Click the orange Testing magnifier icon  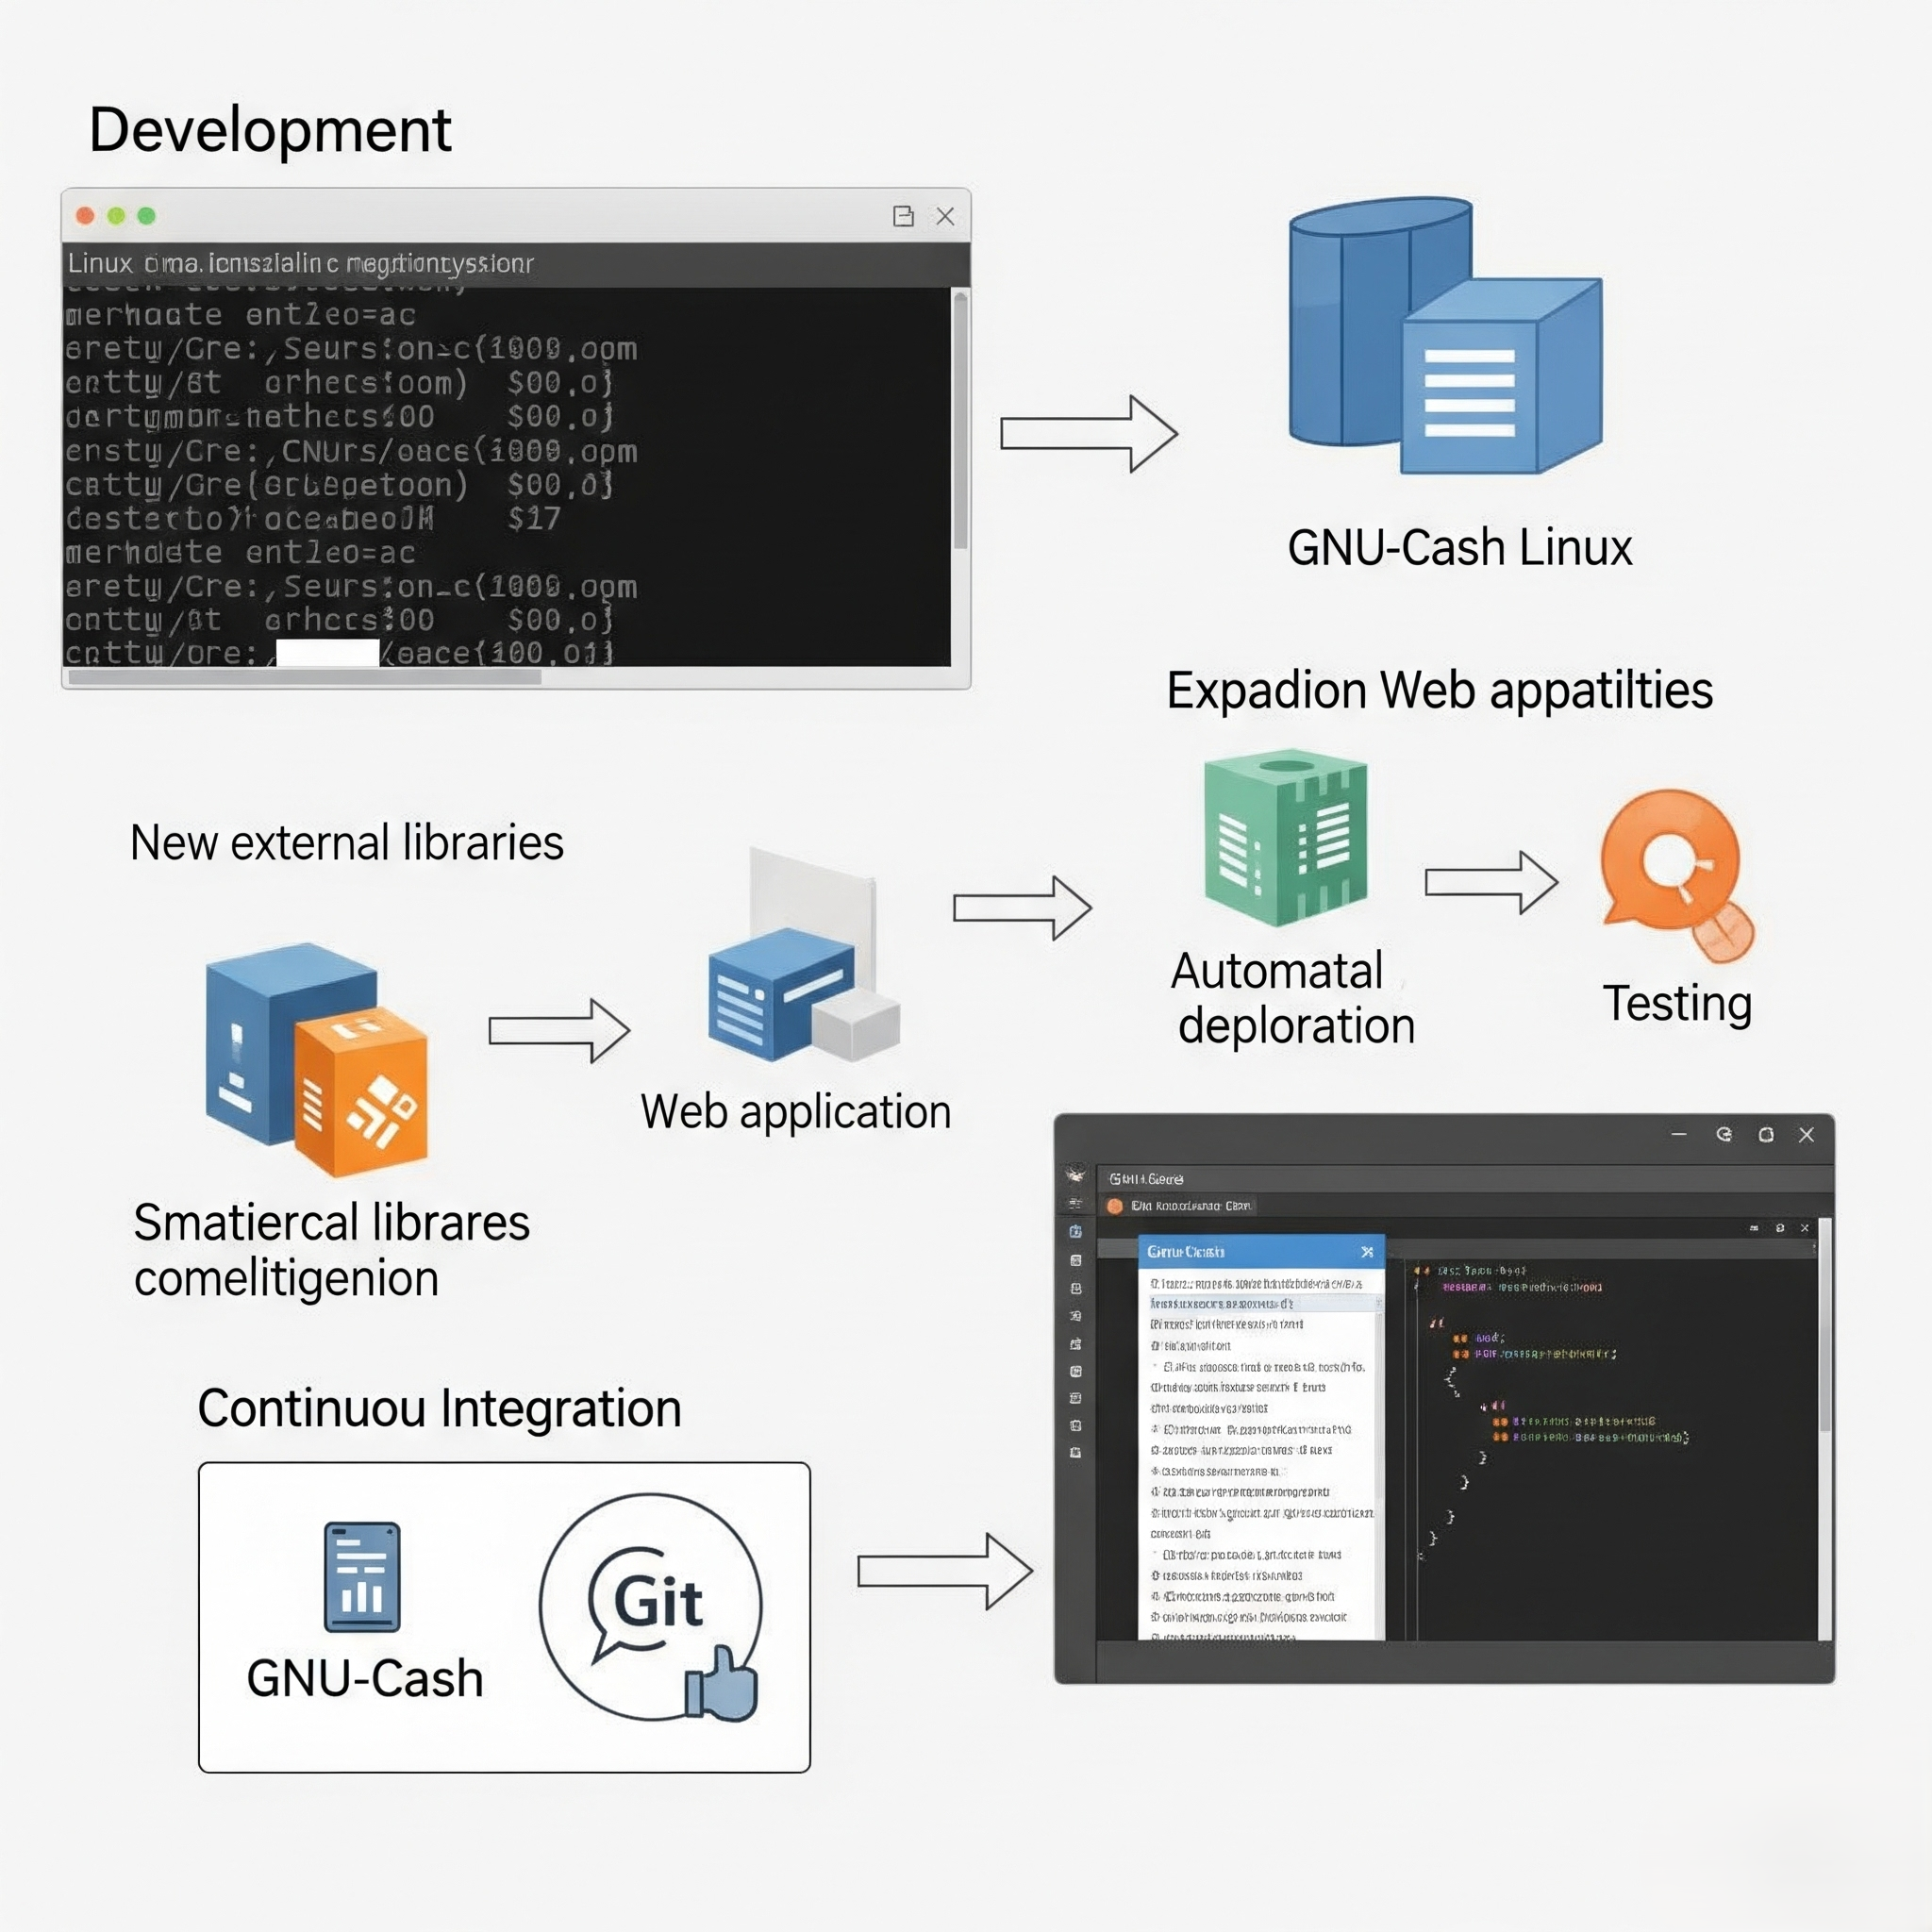point(1677,875)
